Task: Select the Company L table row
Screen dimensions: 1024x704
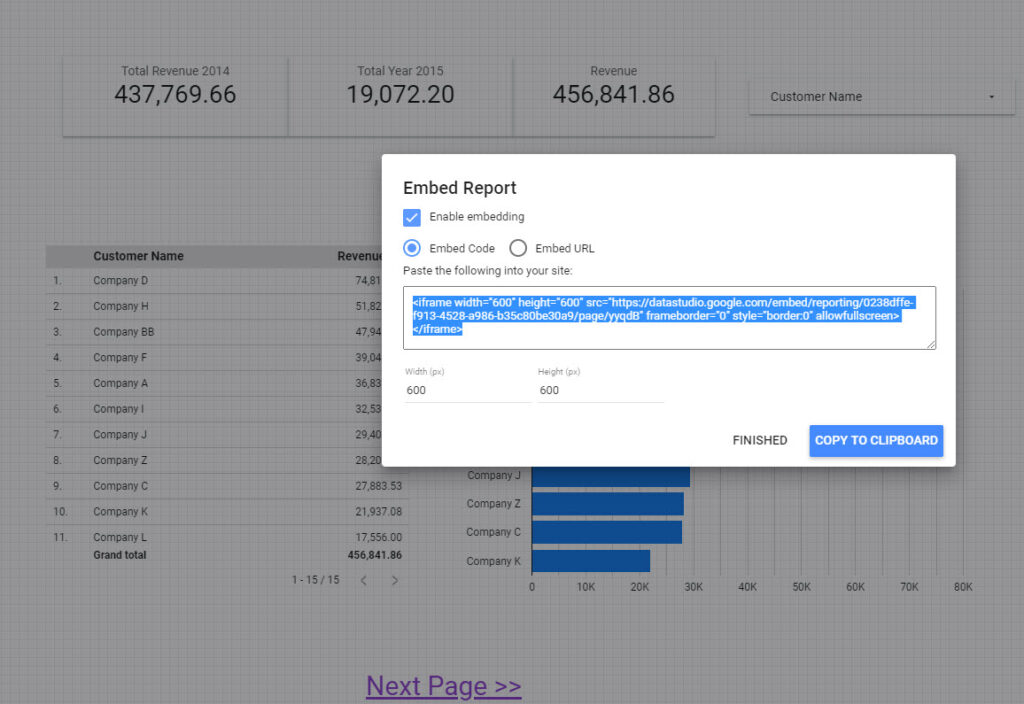Action: [227, 537]
